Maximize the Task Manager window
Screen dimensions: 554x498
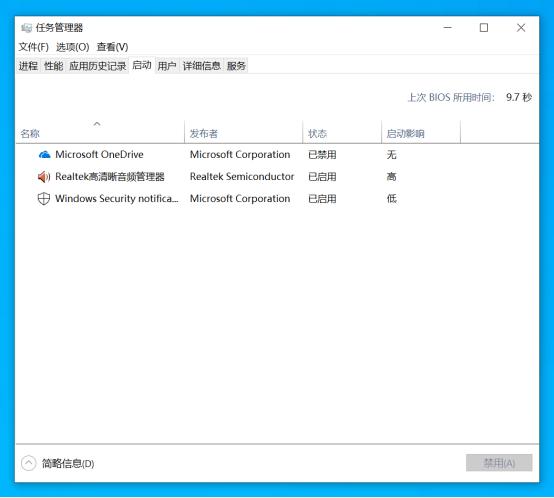point(484,28)
